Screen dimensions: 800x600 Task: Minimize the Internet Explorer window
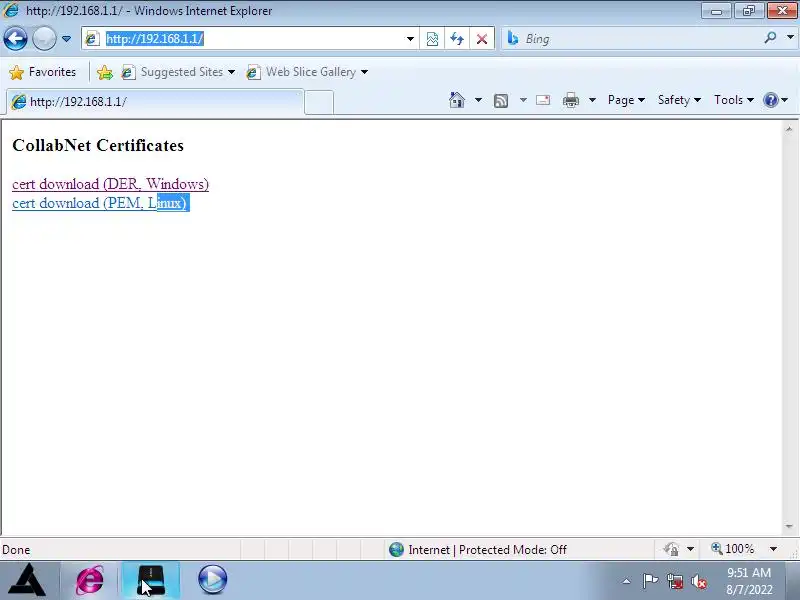tap(716, 11)
